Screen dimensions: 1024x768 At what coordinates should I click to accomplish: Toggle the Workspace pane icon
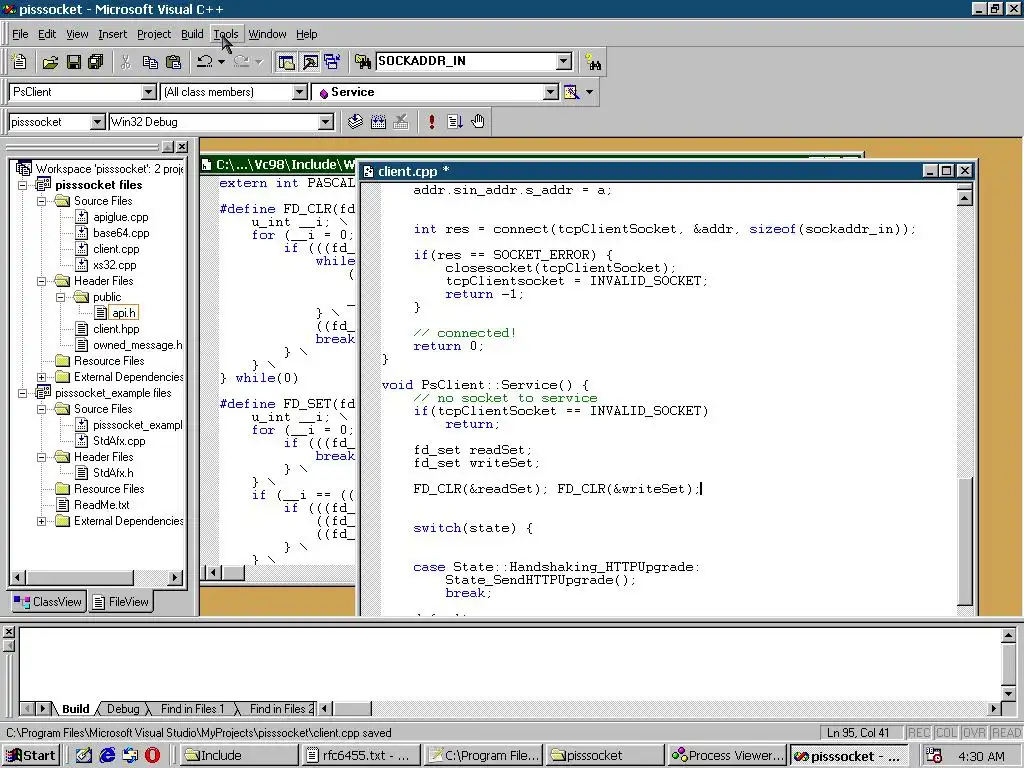tap(286, 61)
